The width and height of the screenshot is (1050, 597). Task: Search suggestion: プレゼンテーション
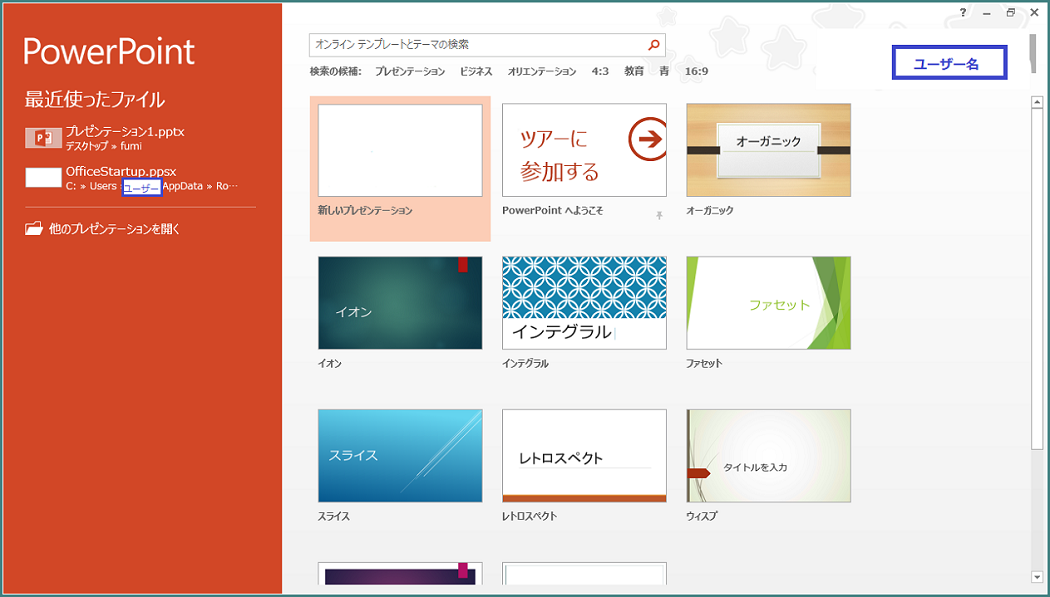click(x=410, y=72)
